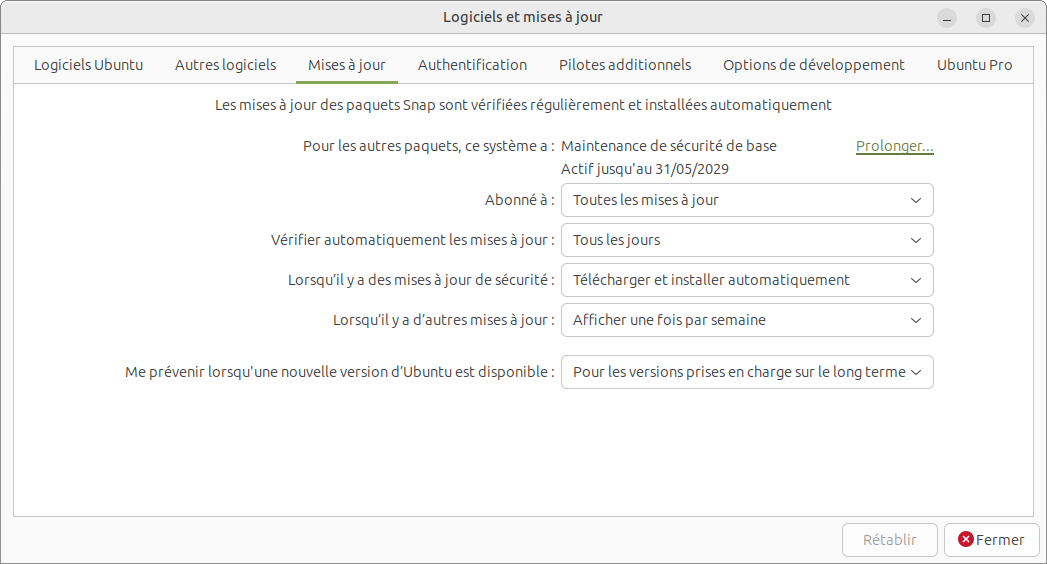Viewport: 1047px width, 564px height.
Task: Go to the Authentification tab
Action: pyautogui.click(x=472, y=65)
